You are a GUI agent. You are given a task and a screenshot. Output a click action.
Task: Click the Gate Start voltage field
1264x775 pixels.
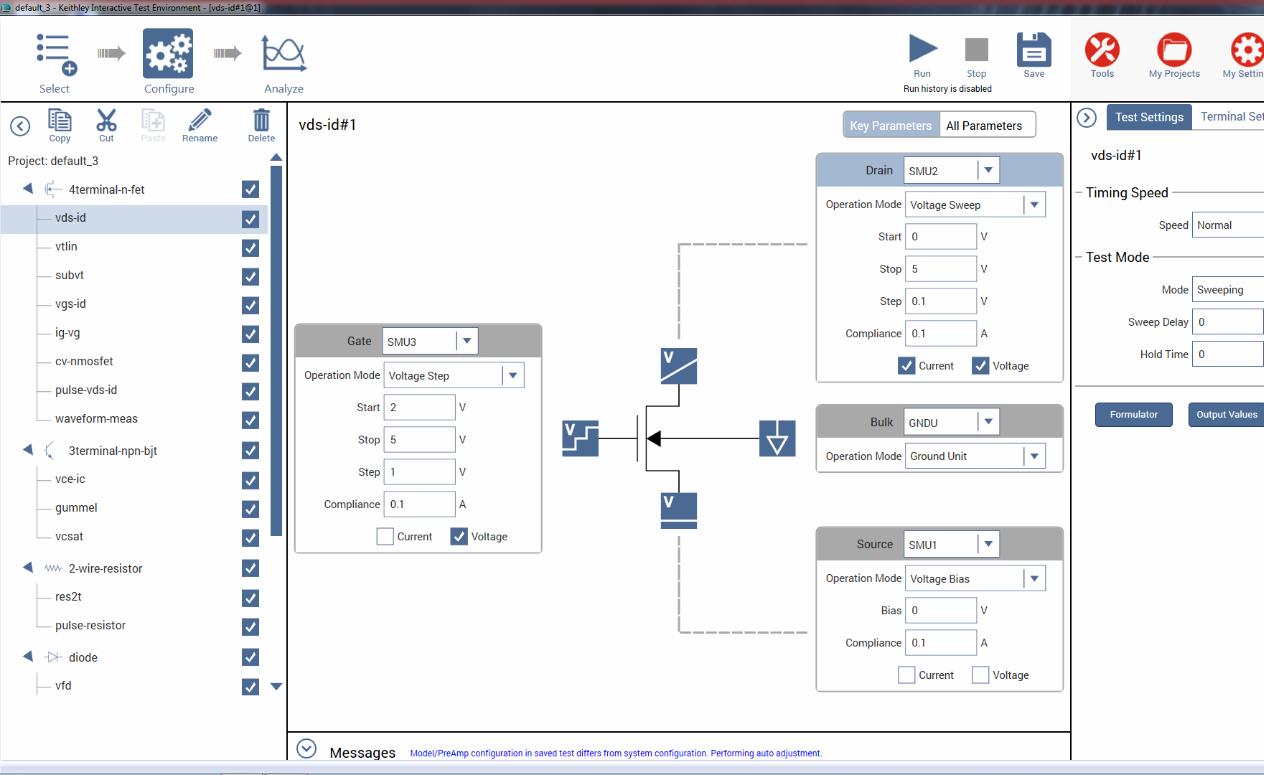[x=420, y=407]
